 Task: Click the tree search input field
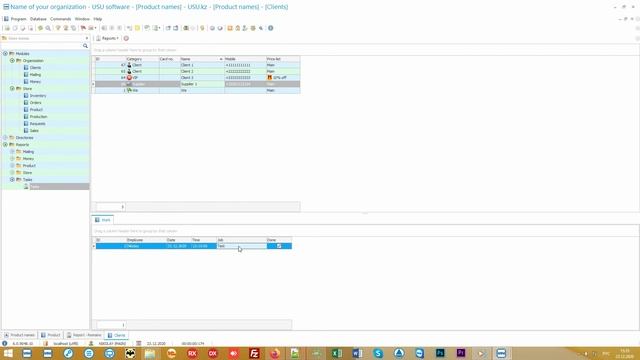(x=41, y=46)
